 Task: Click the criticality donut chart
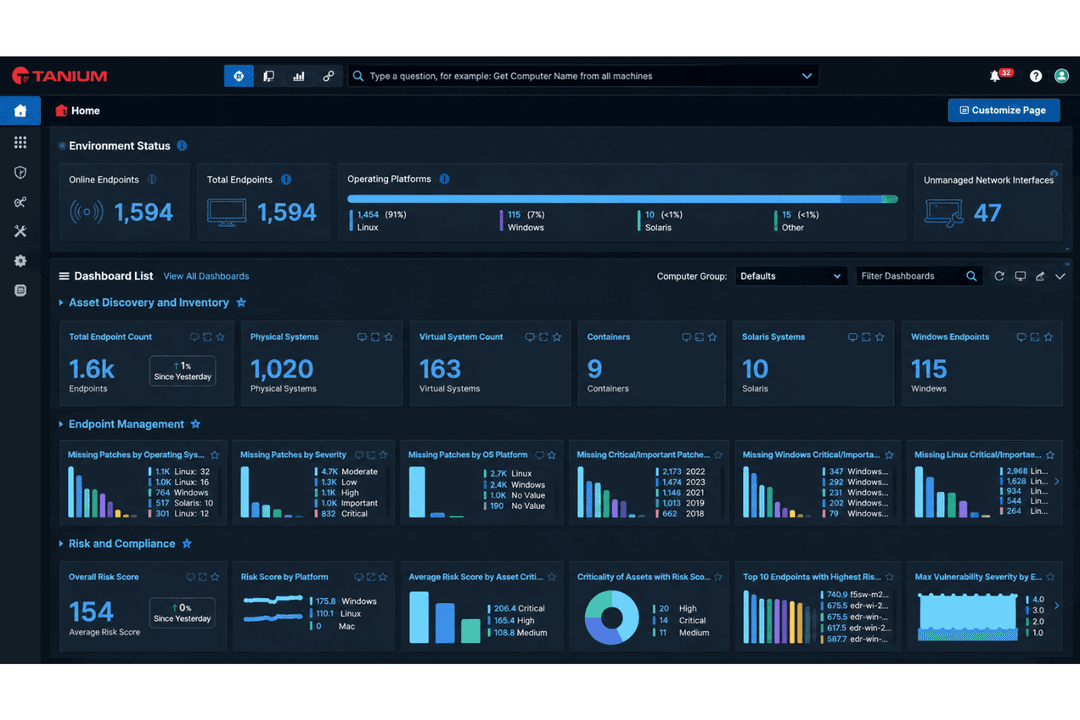[612, 617]
